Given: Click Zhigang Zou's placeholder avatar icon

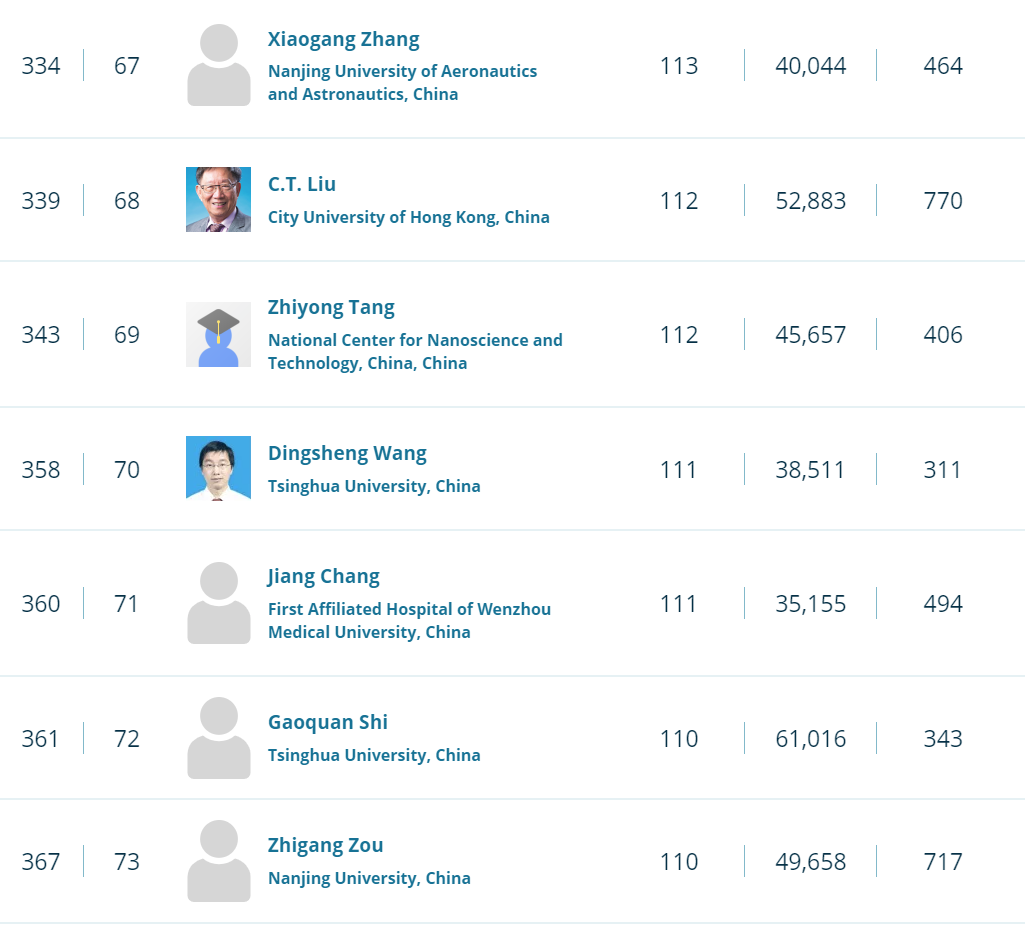Looking at the screenshot, I should coord(218,861).
